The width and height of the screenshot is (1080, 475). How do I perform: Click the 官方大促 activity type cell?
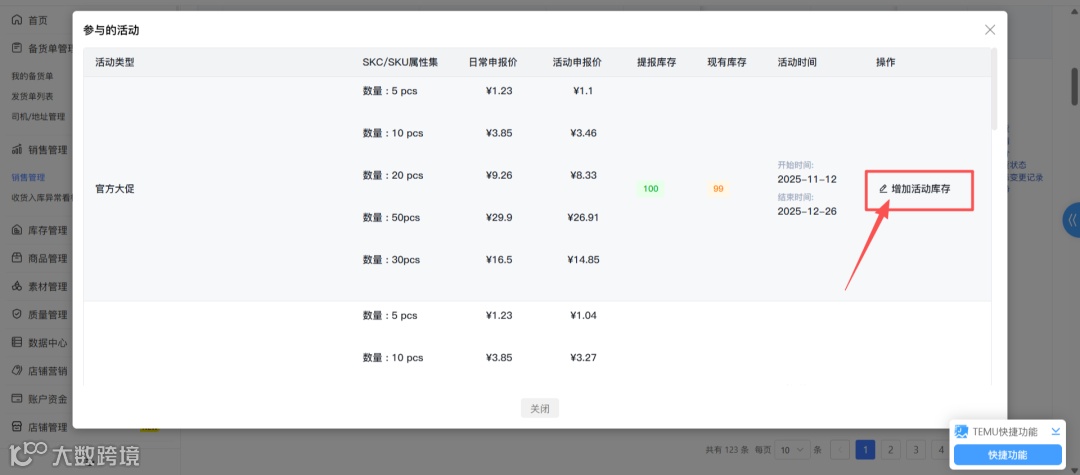click(x=114, y=189)
